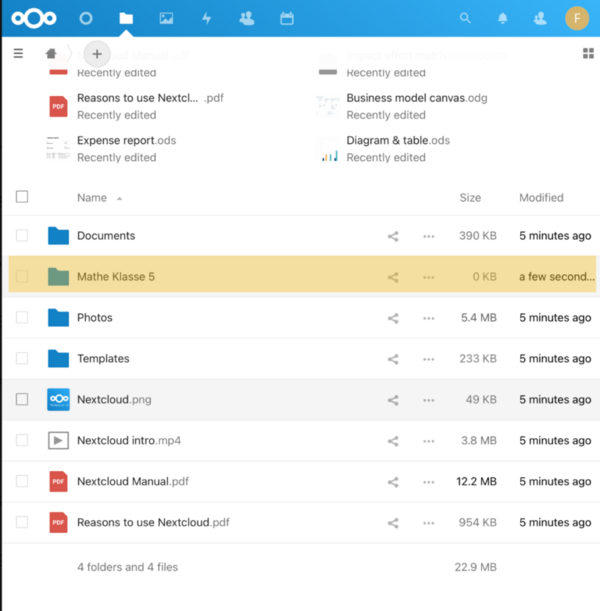Share Reasons to use Nextcloud.pdf
Viewport: 600px width, 611px height.
[x=393, y=523]
